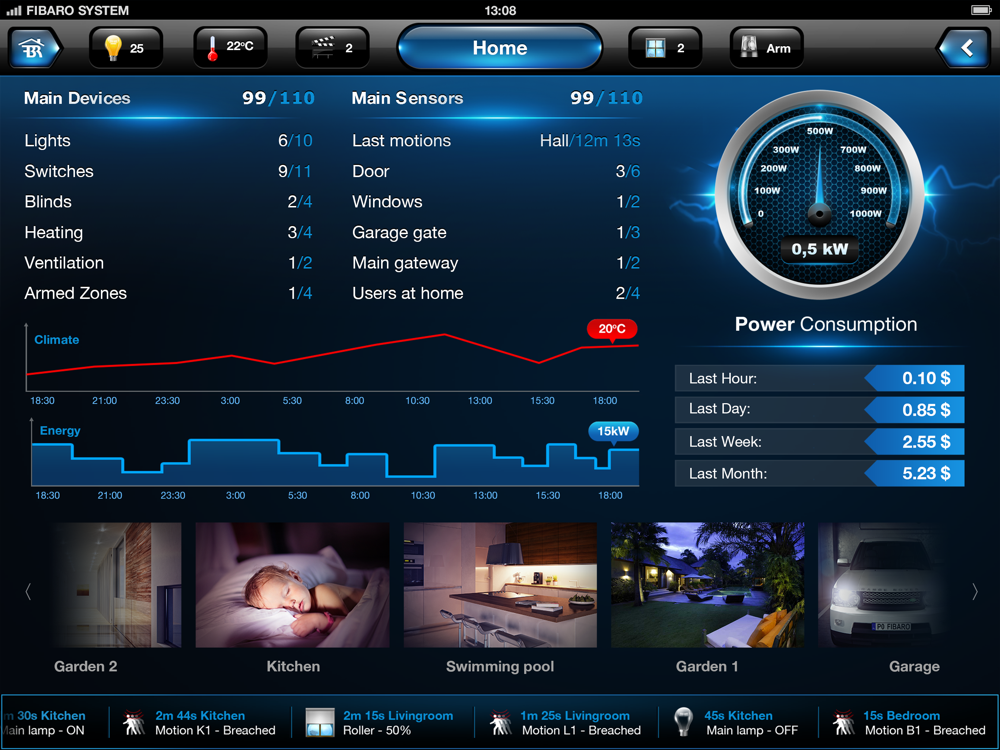Click the 15kW energy chart marker

613,432
